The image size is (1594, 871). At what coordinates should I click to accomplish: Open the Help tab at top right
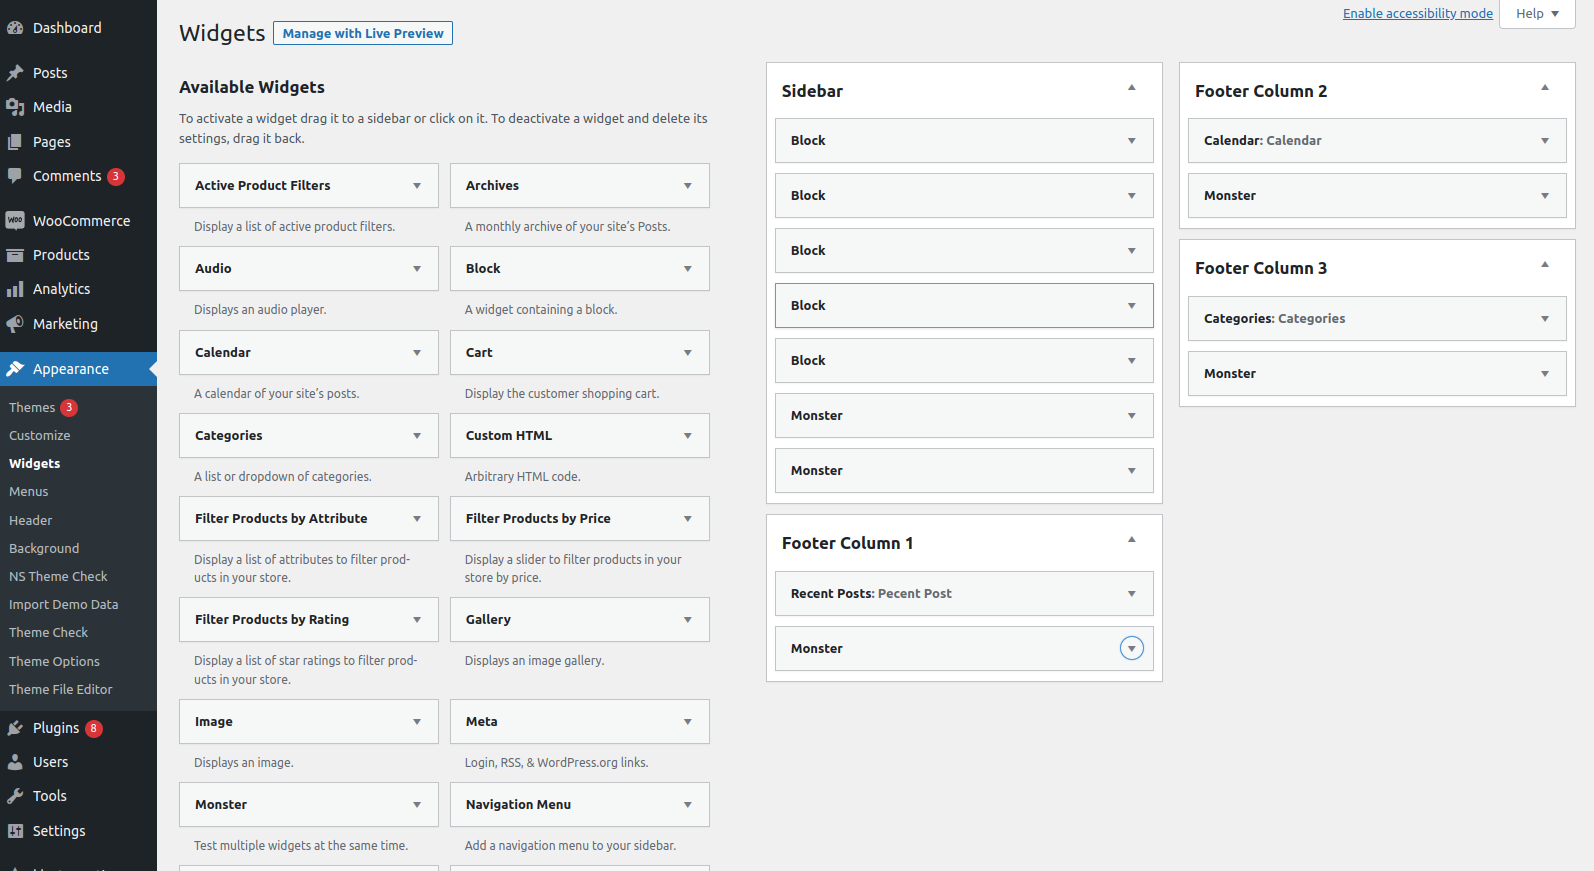[1537, 13]
